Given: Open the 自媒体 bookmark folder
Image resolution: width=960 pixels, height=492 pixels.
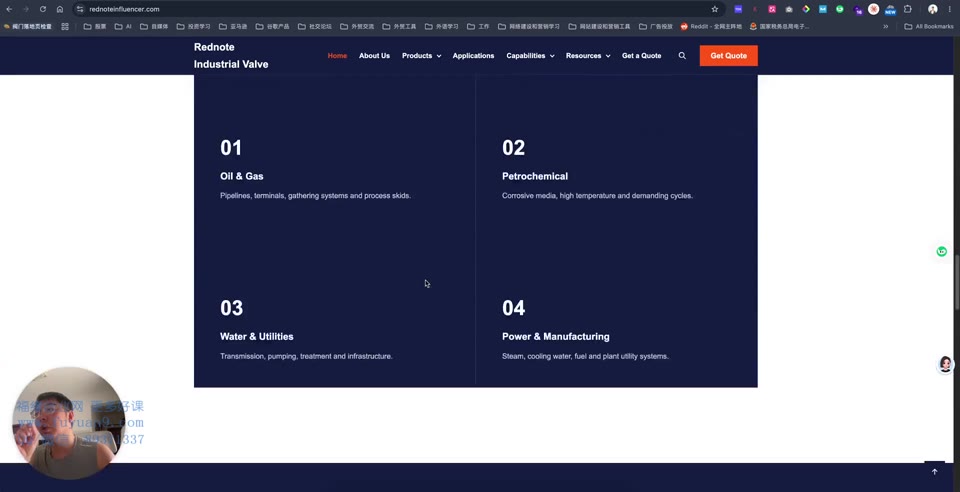Looking at the screenshot, I should [154, 26].
